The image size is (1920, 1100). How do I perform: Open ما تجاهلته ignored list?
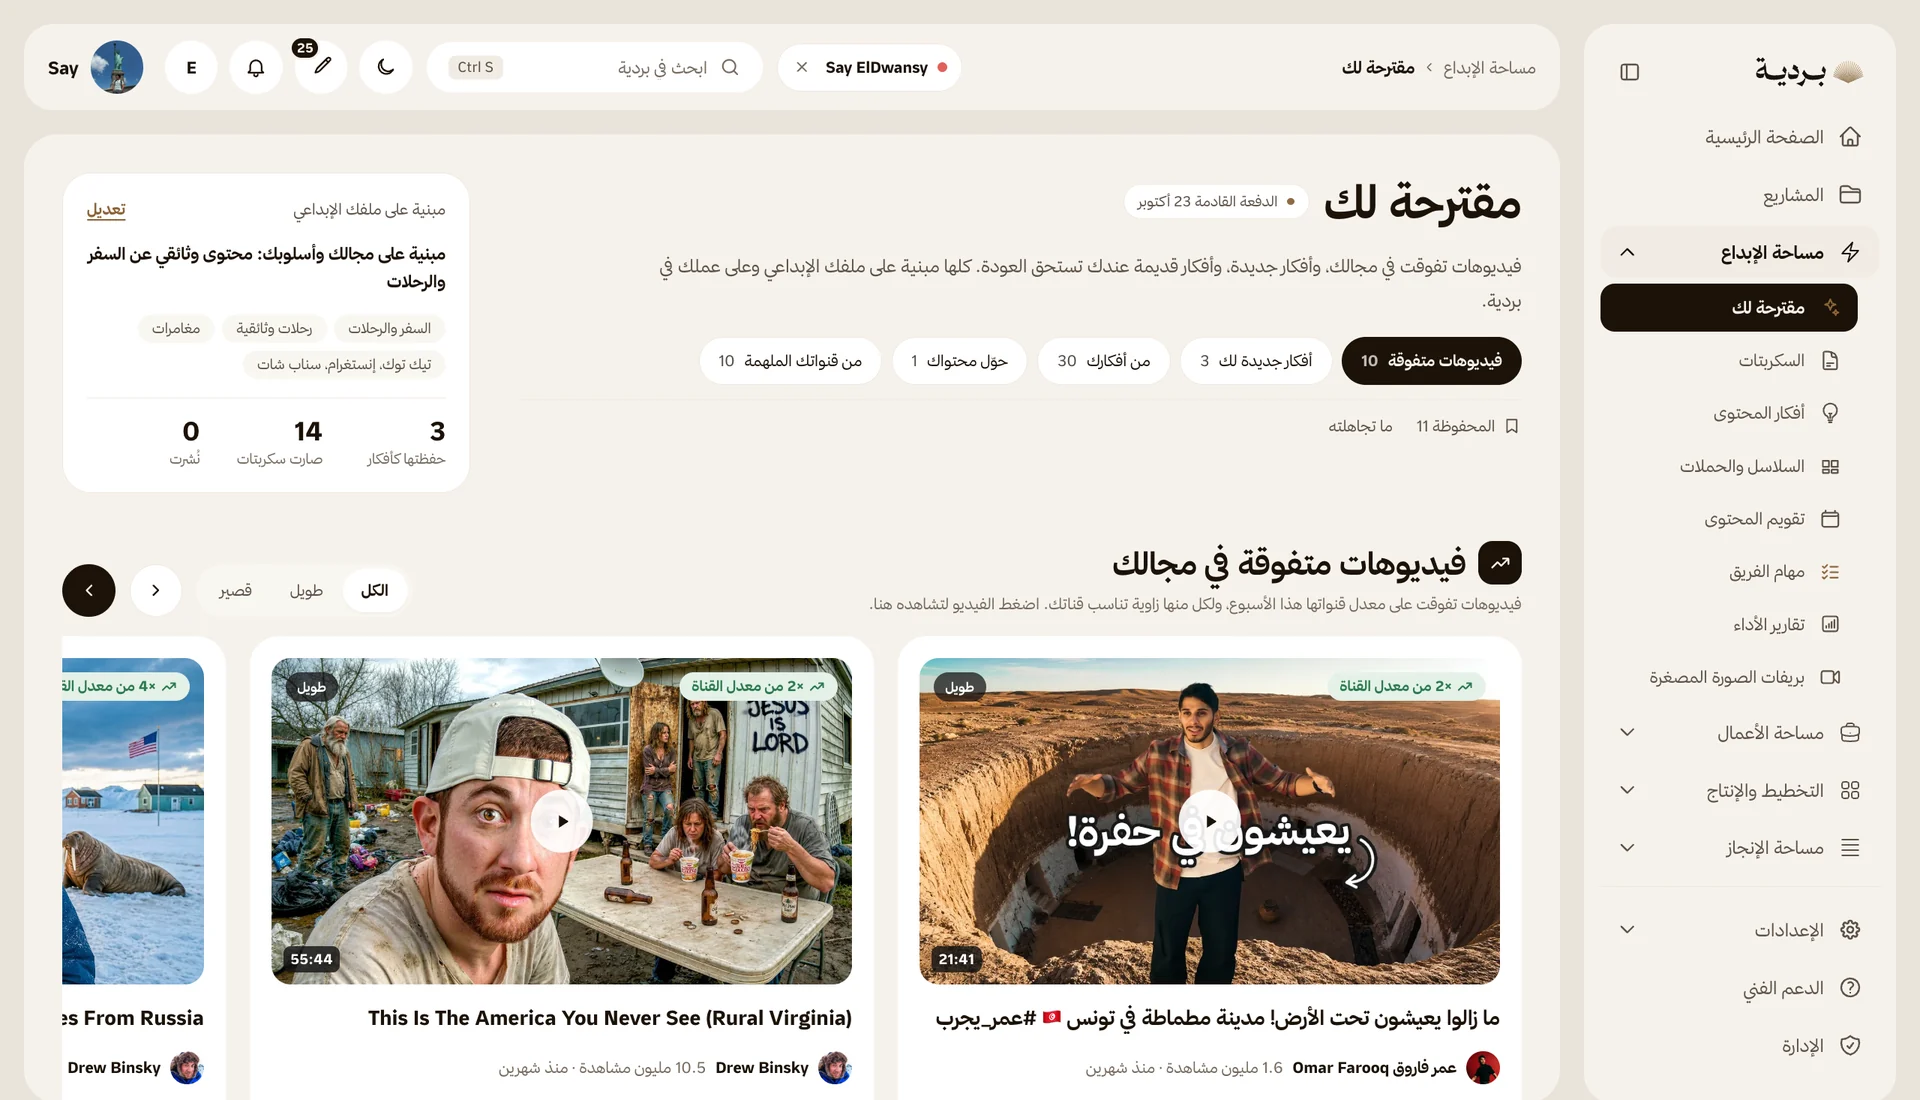(1360, 427)
